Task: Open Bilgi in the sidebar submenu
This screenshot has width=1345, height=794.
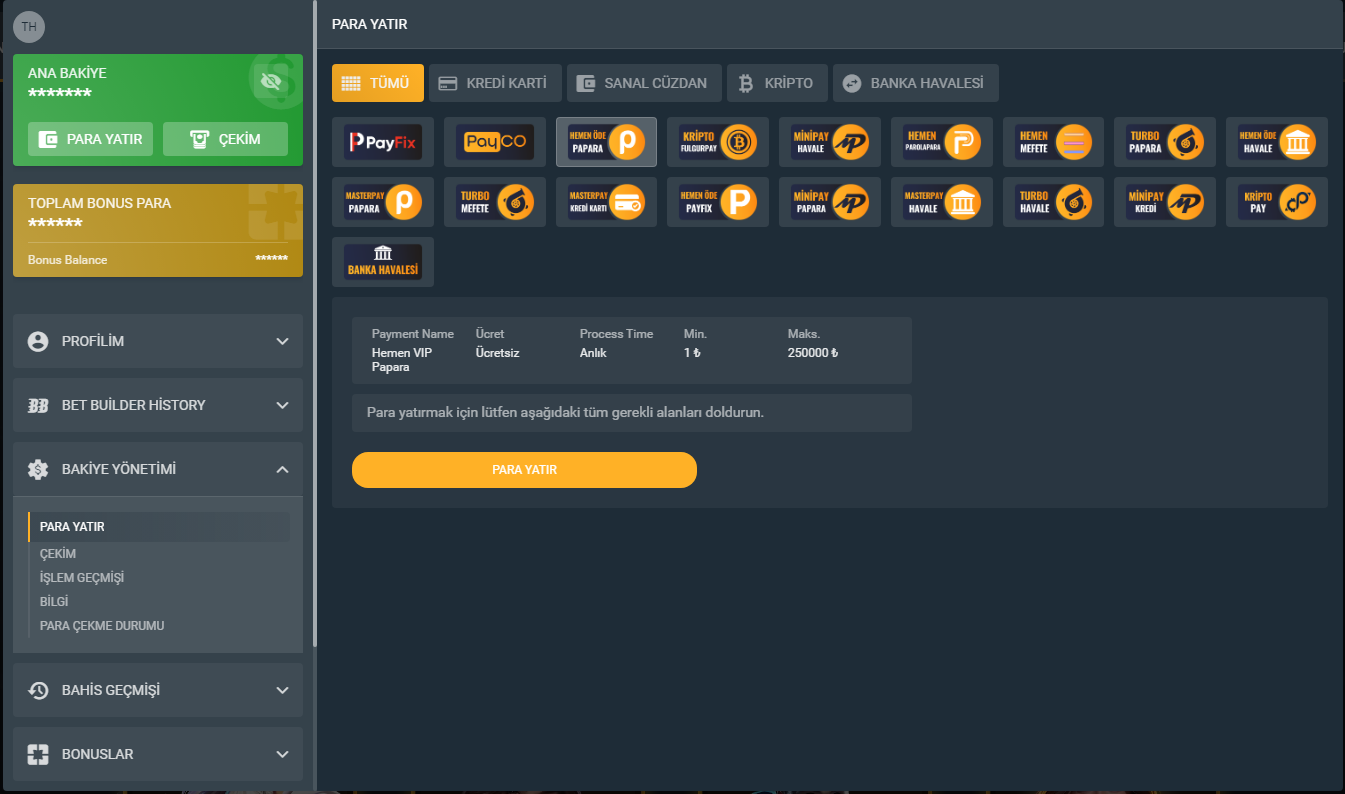Action: pos(54,602)
